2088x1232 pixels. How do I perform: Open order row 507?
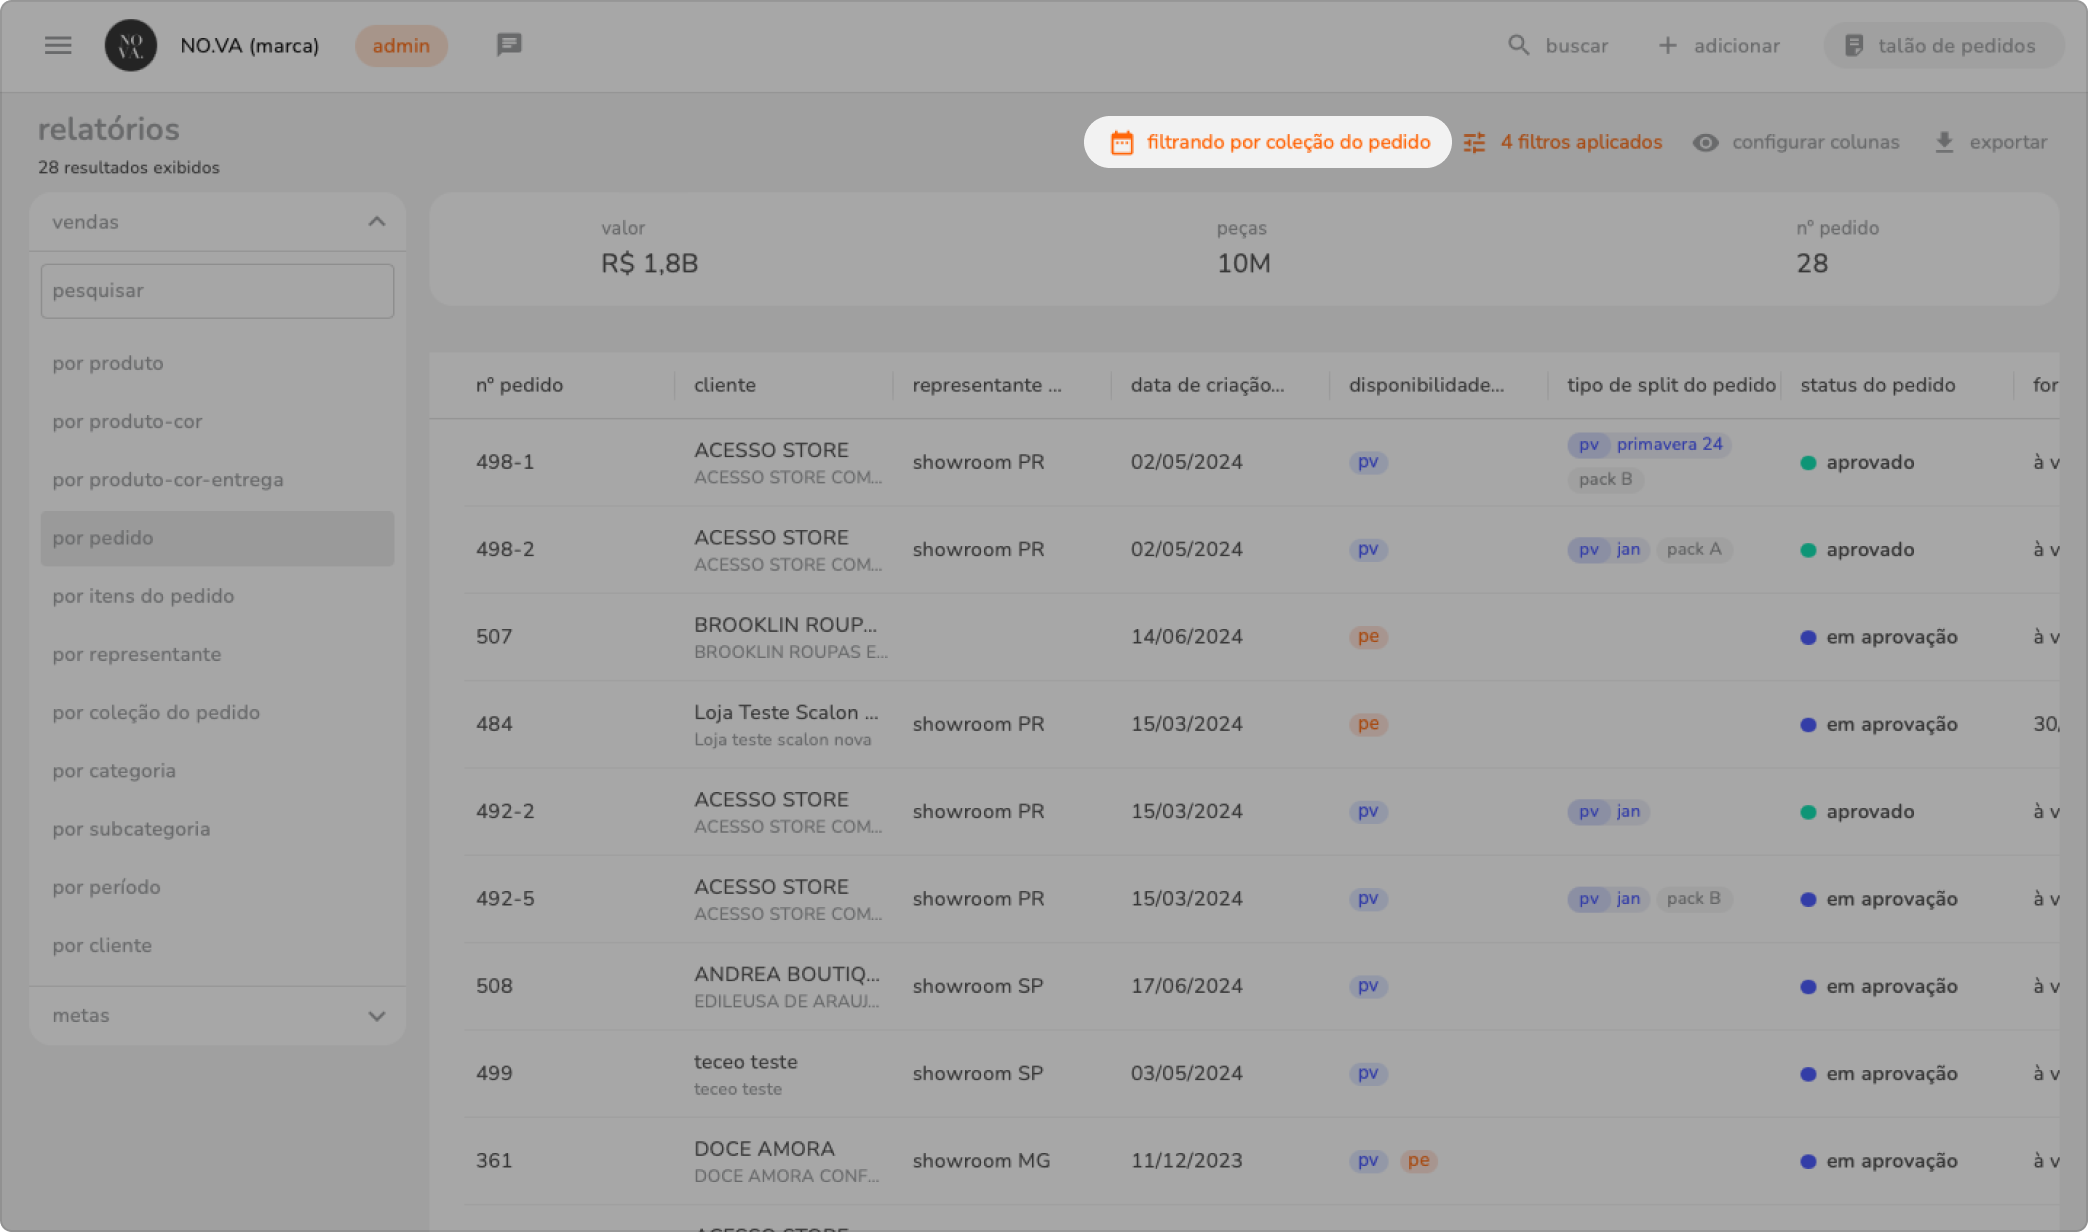[494, 637]
